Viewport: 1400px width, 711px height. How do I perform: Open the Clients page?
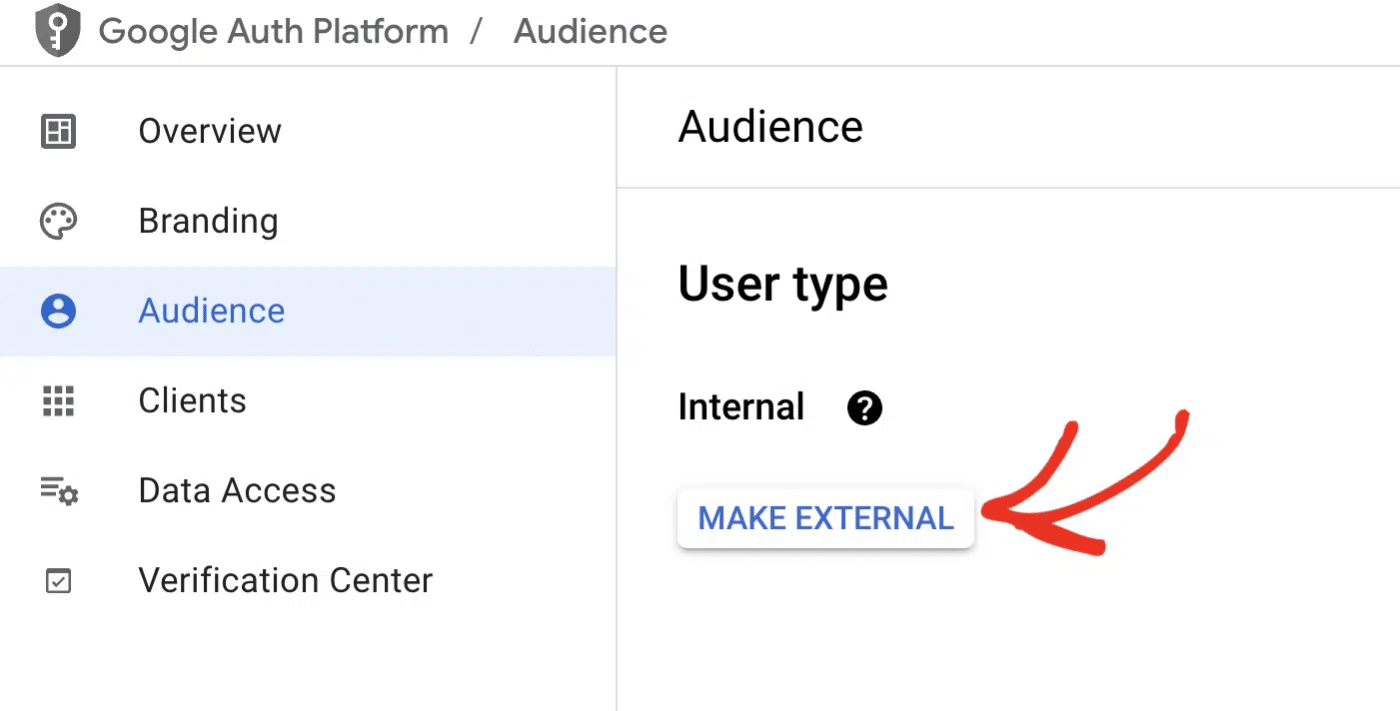point(308,401)
